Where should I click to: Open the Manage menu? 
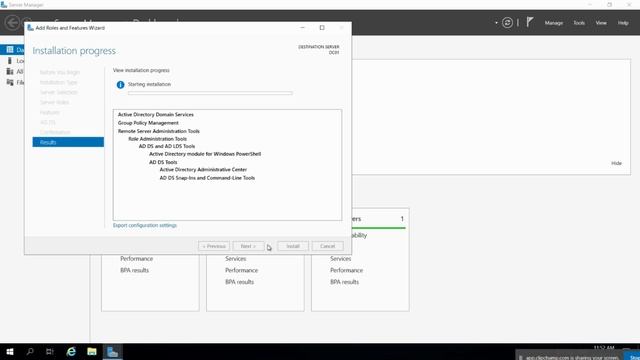553,23
